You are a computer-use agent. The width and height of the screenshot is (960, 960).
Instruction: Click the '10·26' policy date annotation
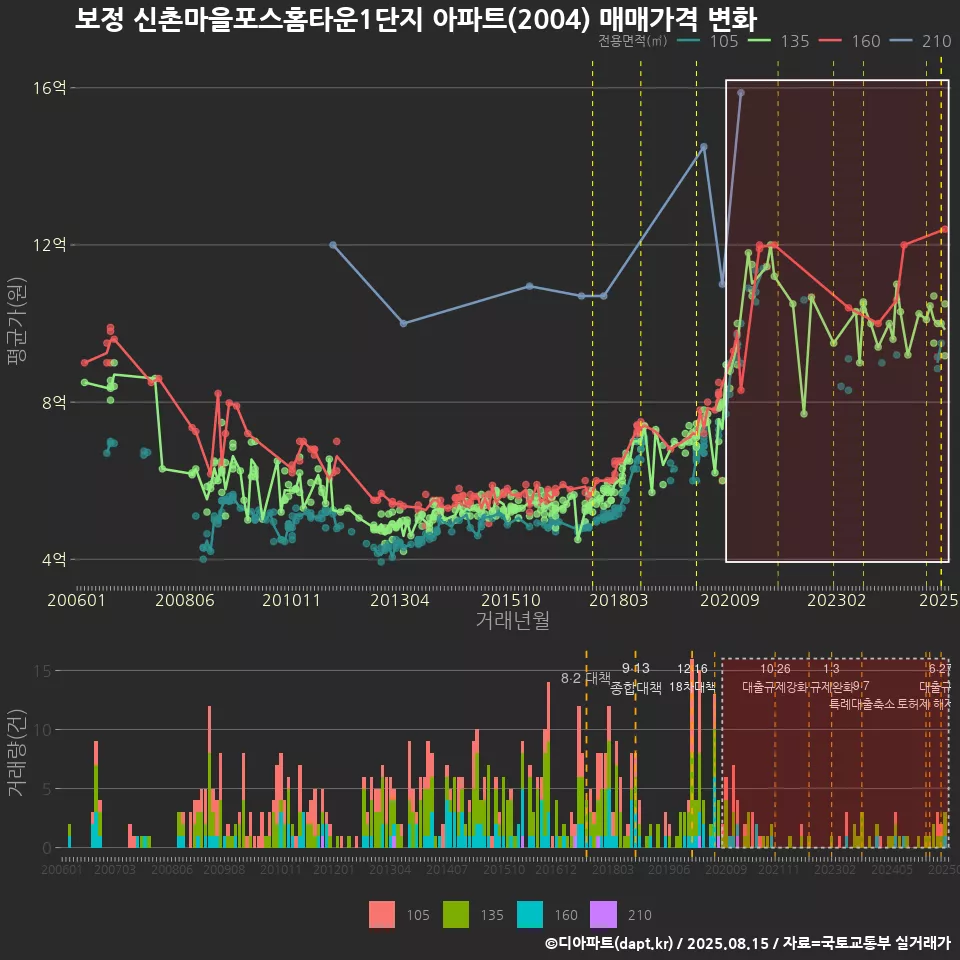point(775,669)
